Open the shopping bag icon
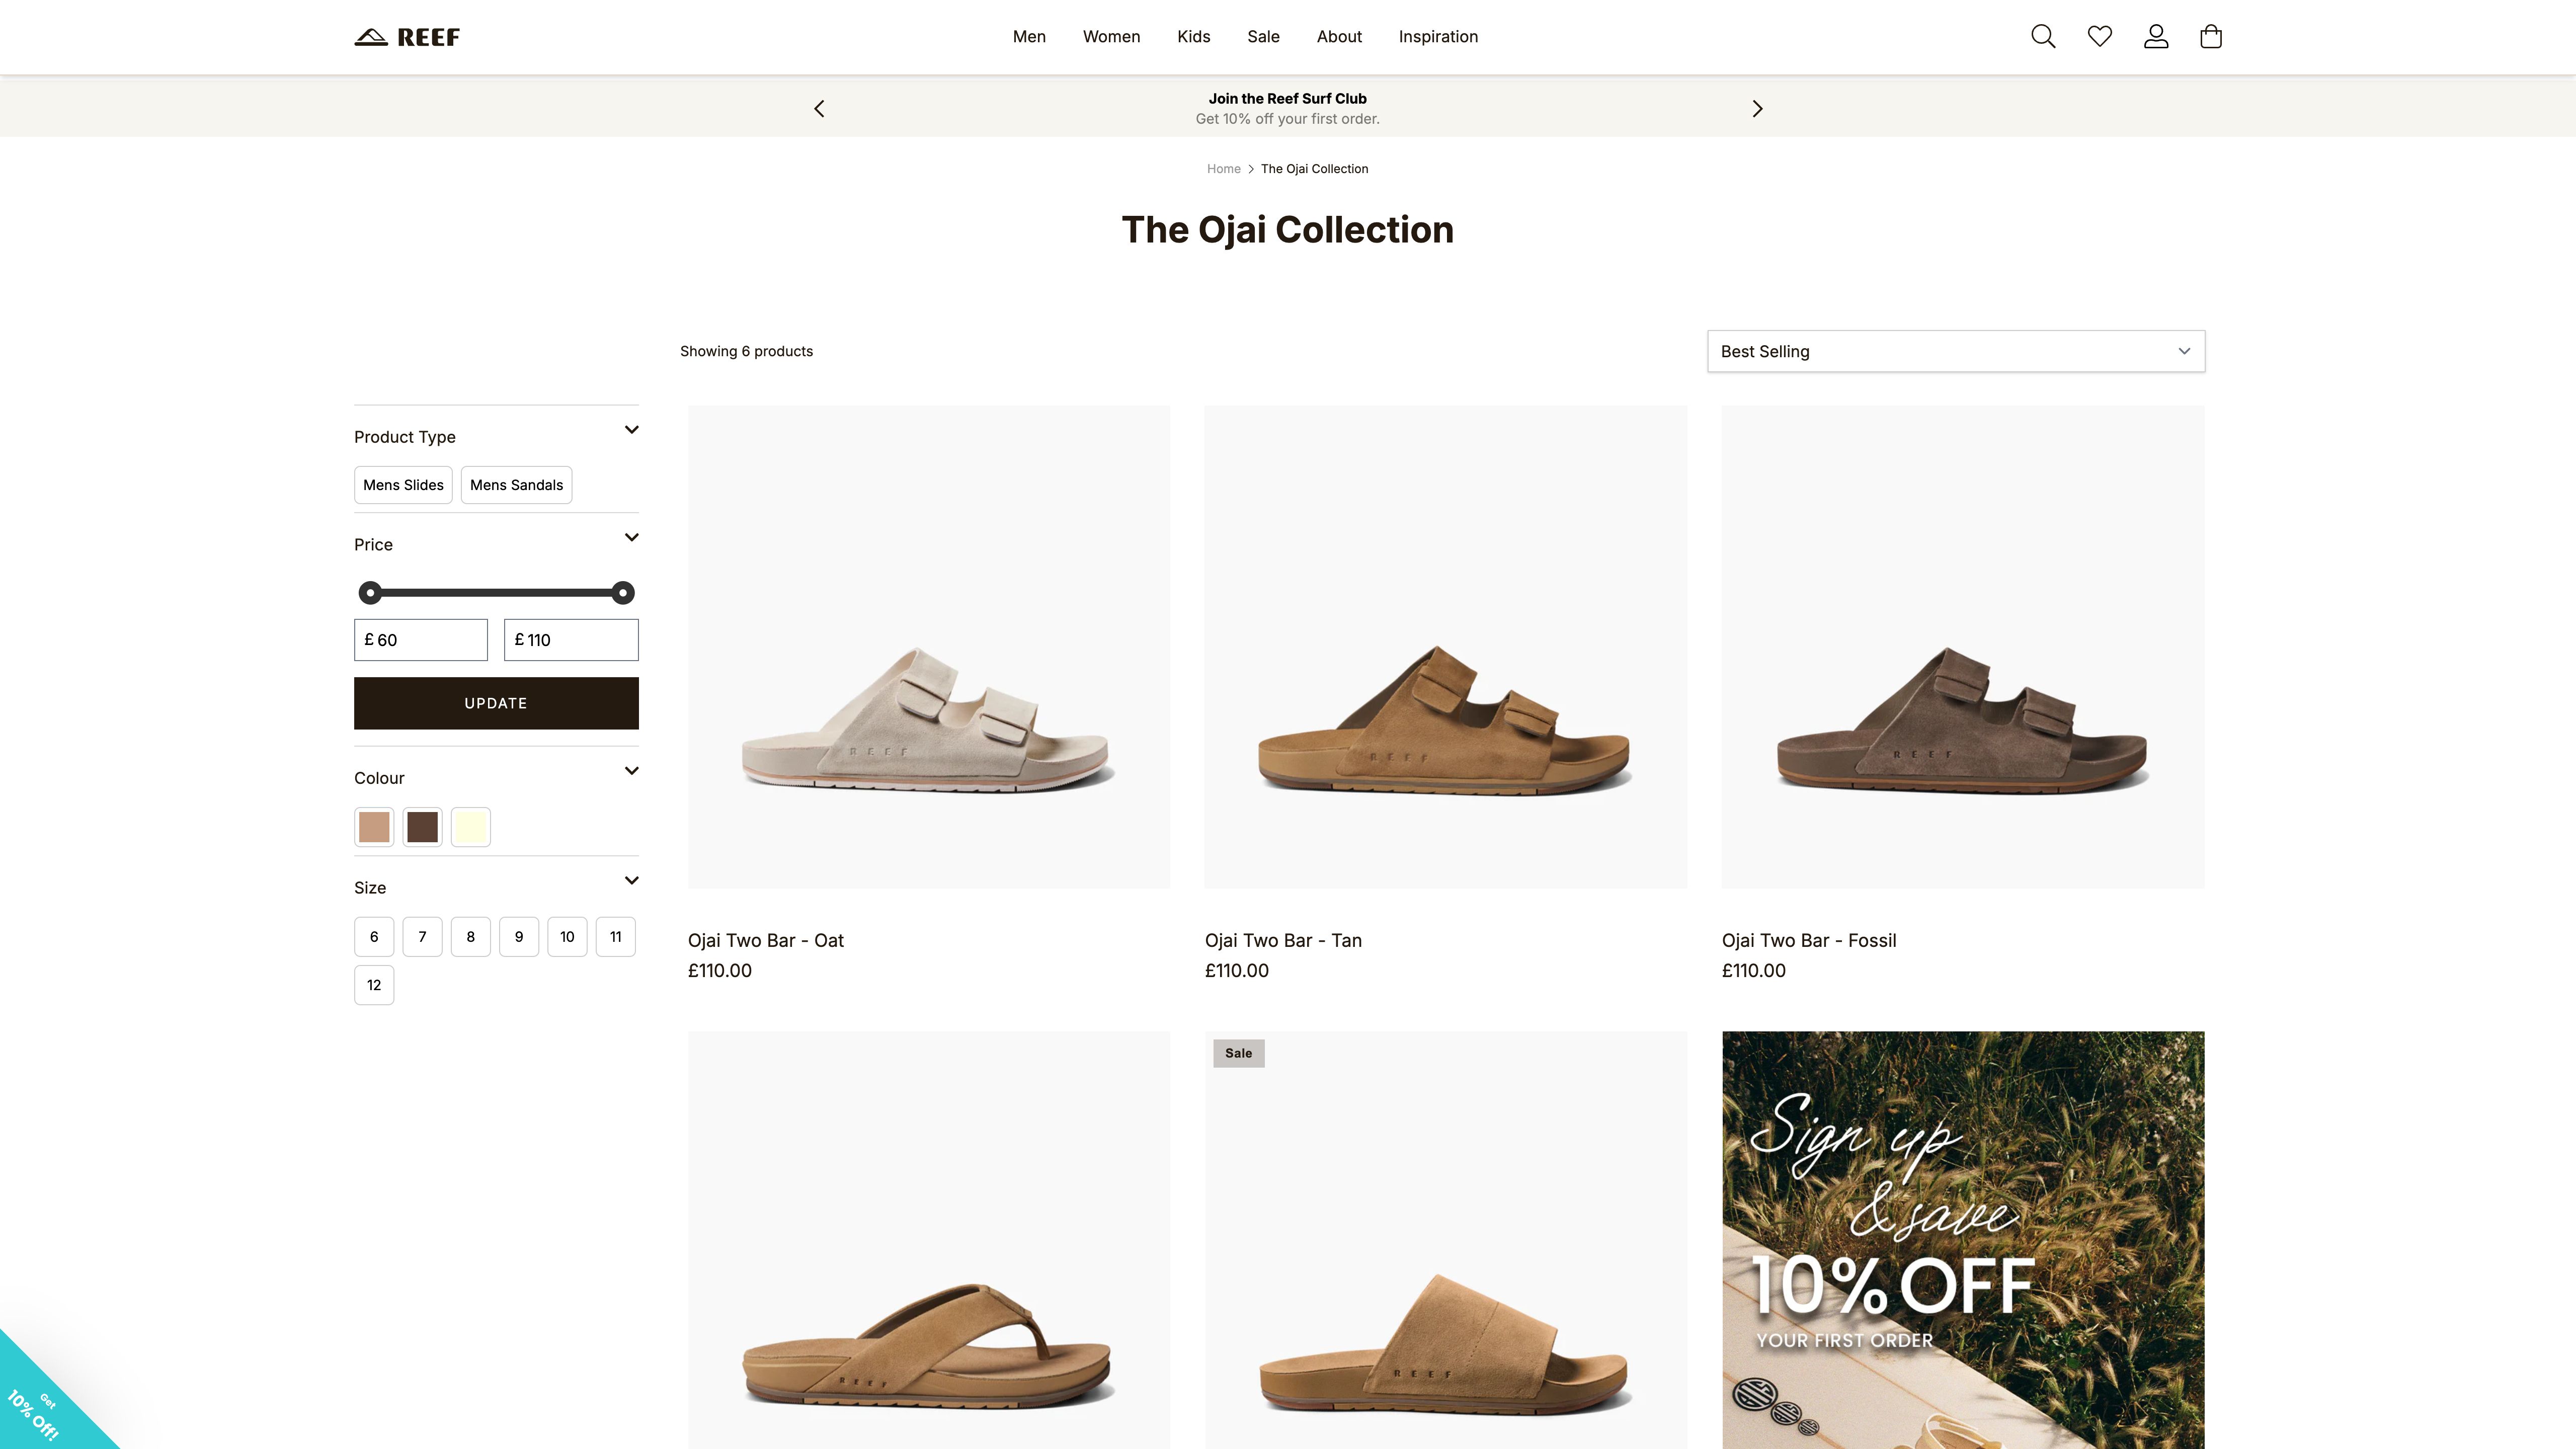Screen dimensions: 2576x1449 point(2211,36)
